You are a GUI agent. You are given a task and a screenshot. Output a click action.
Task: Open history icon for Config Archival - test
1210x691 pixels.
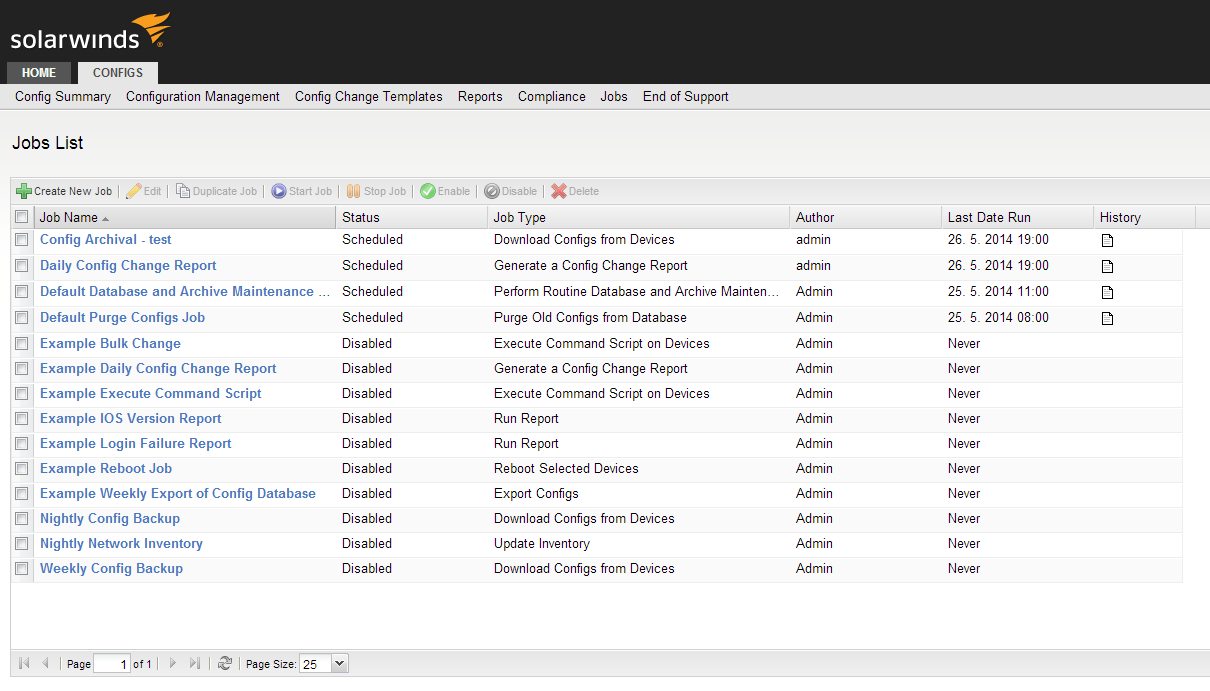[1107, 240]
